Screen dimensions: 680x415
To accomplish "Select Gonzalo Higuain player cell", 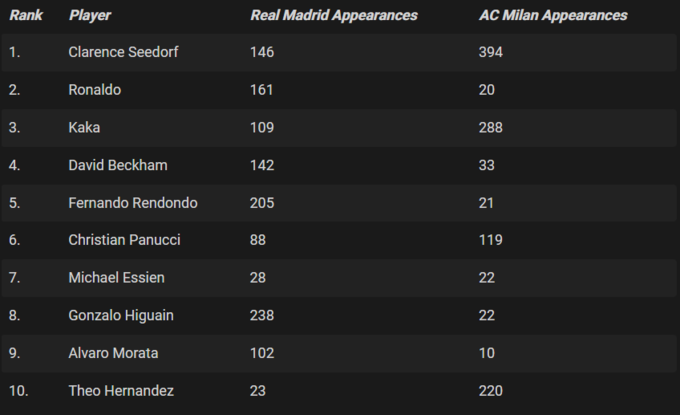I will [x=121, y=316].
